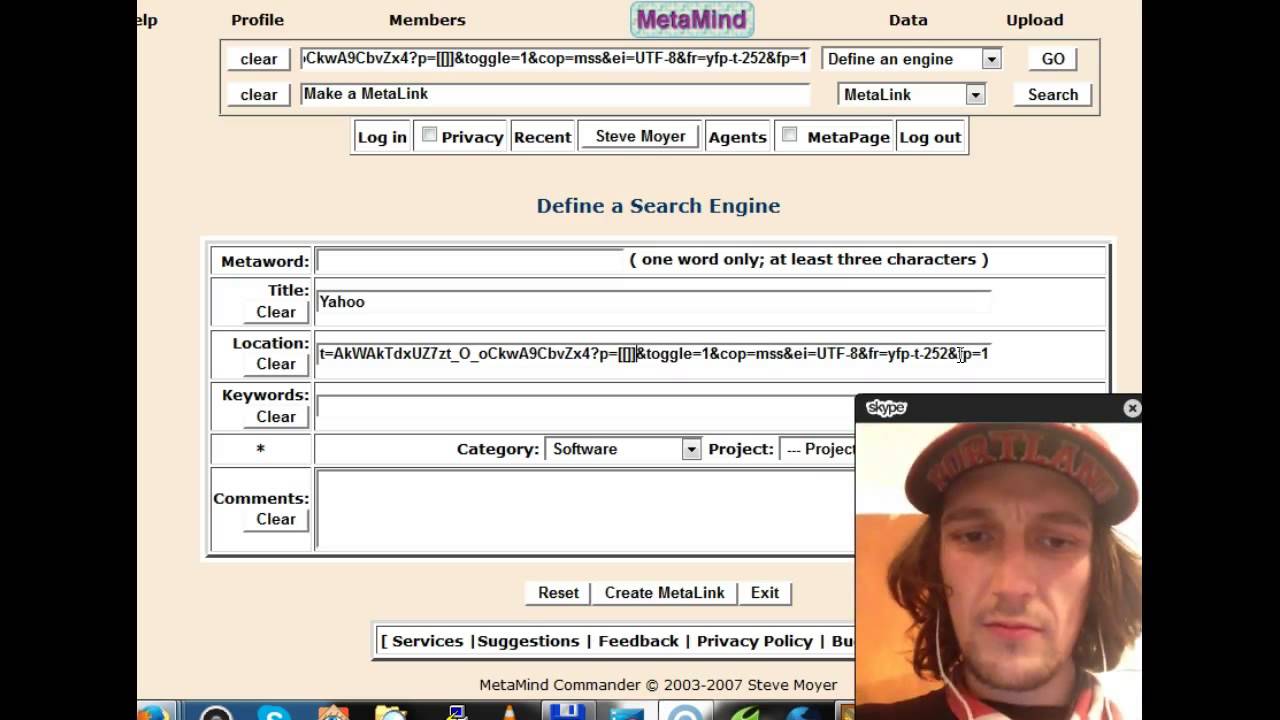Open the Data menu
This screenshot has height=720, width=1280.
[908, 20]
